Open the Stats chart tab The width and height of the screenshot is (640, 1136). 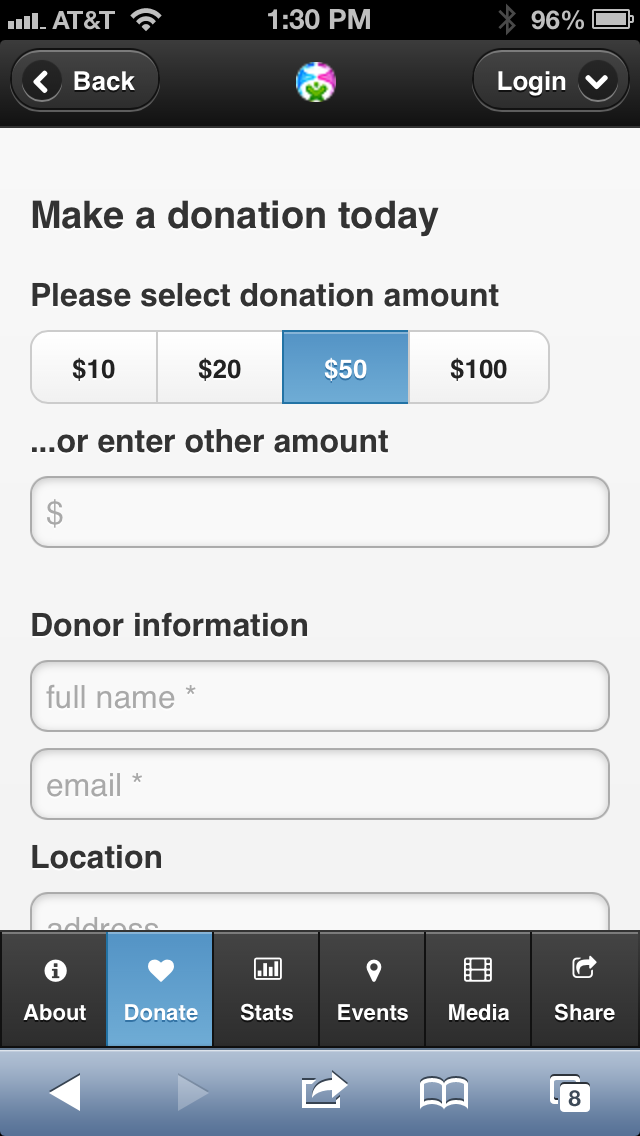point(267,990)
